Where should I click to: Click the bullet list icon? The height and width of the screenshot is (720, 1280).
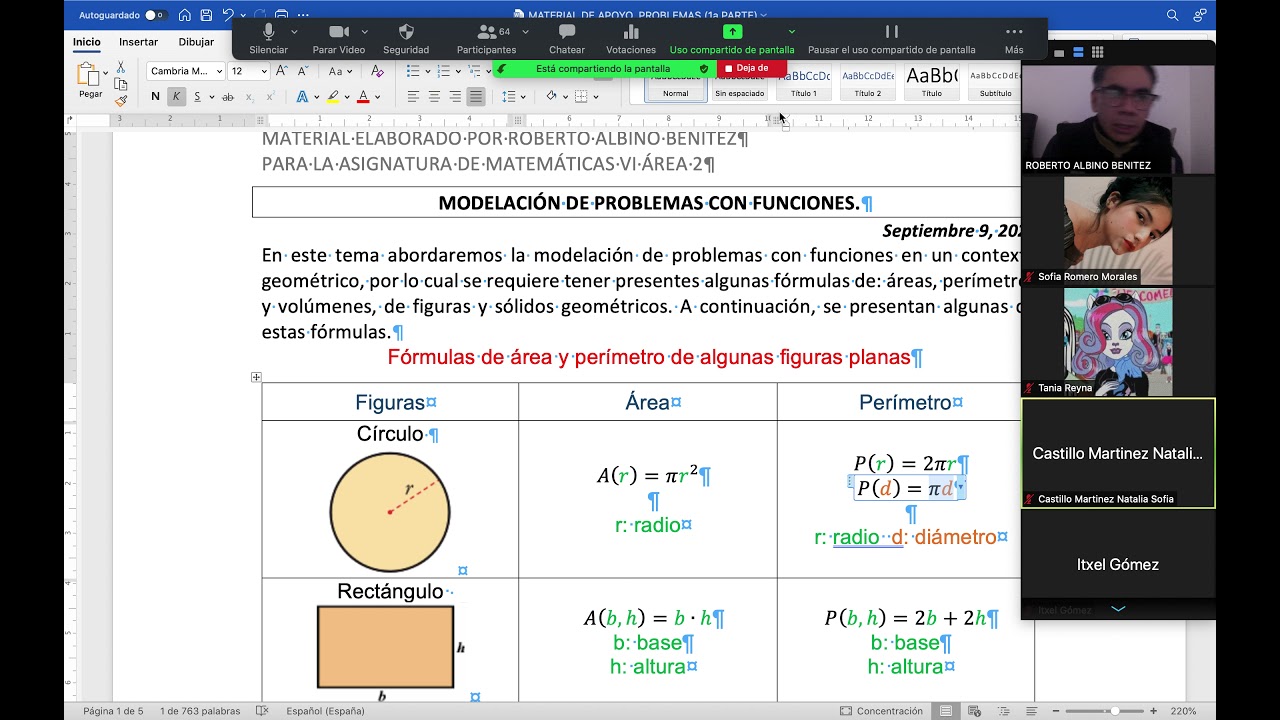pyautogui.click(x=413, y=71)
